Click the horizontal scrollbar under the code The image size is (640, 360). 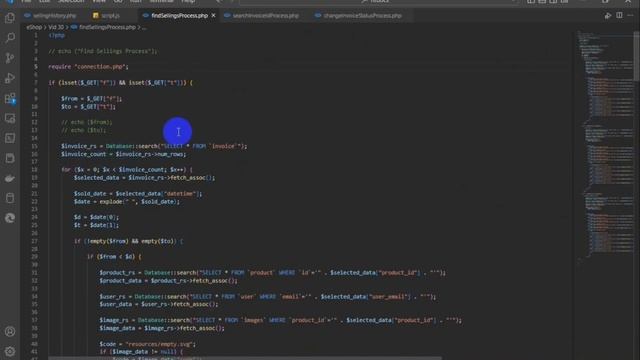[x=245, y=358]
